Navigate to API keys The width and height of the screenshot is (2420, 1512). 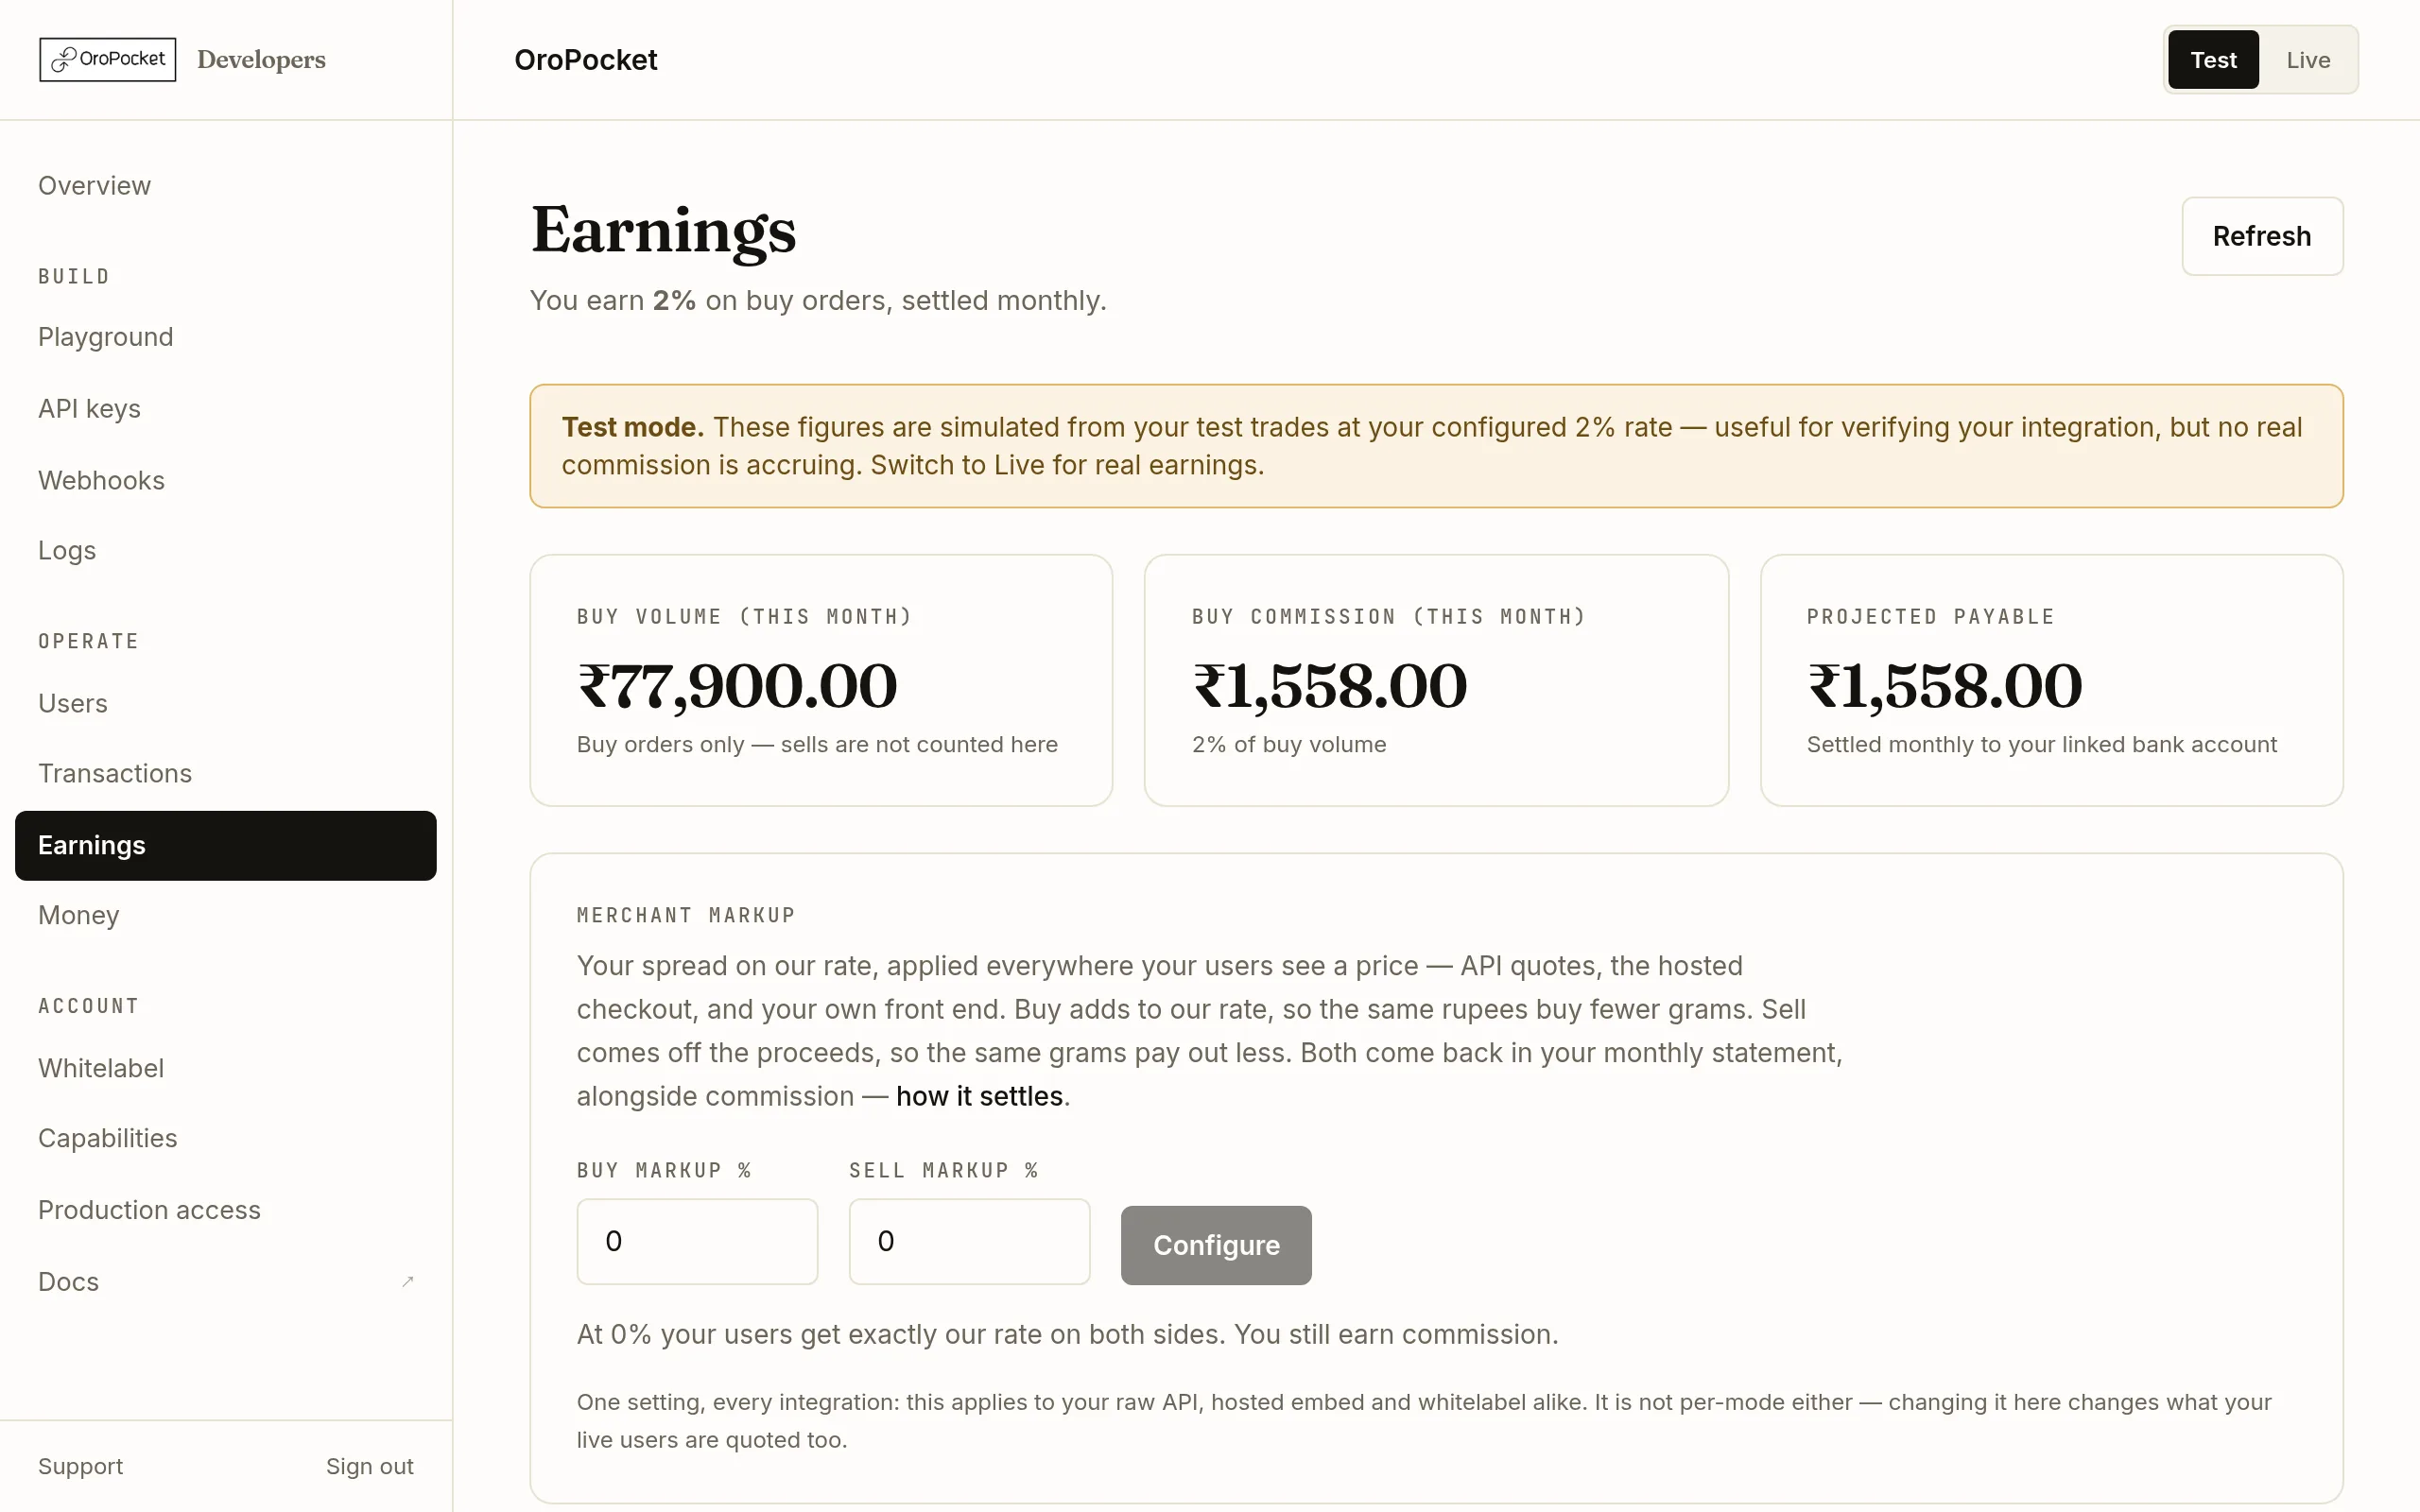coord(89,409)
